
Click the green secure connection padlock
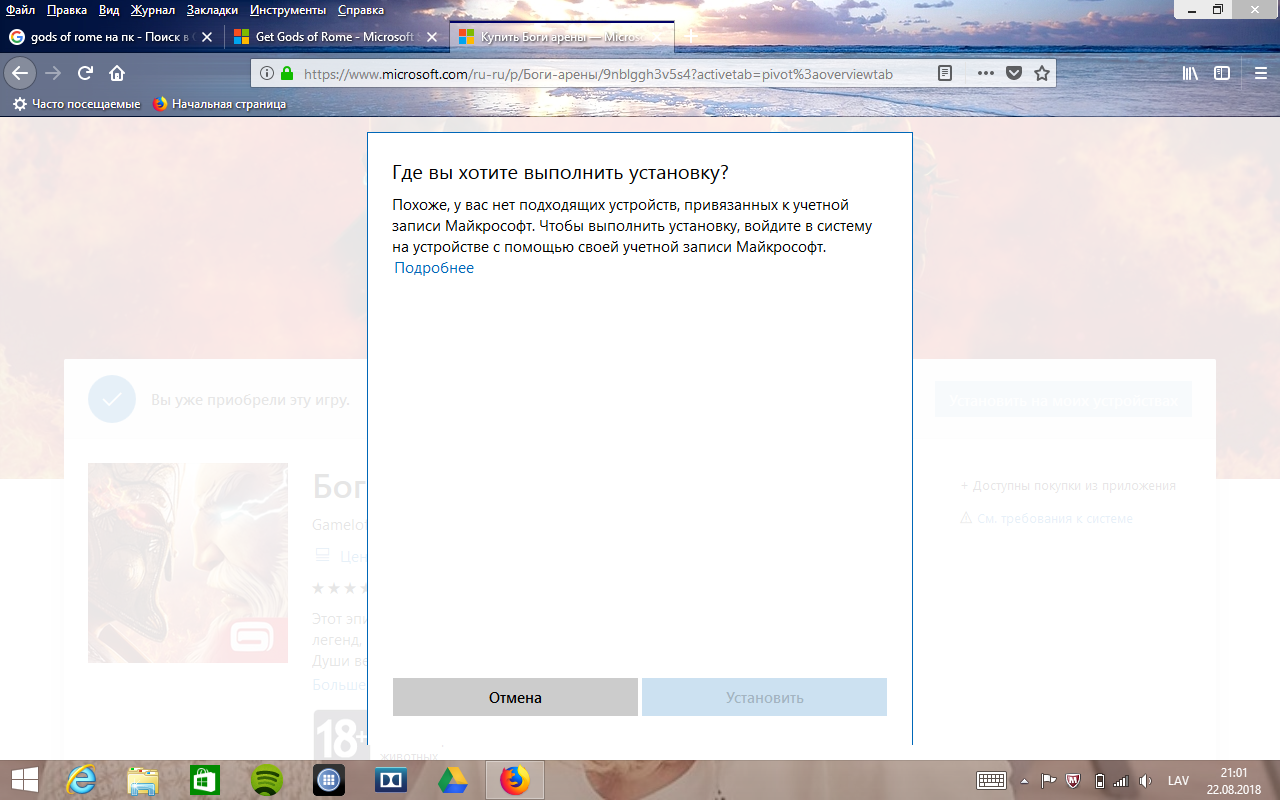point(287,73)
